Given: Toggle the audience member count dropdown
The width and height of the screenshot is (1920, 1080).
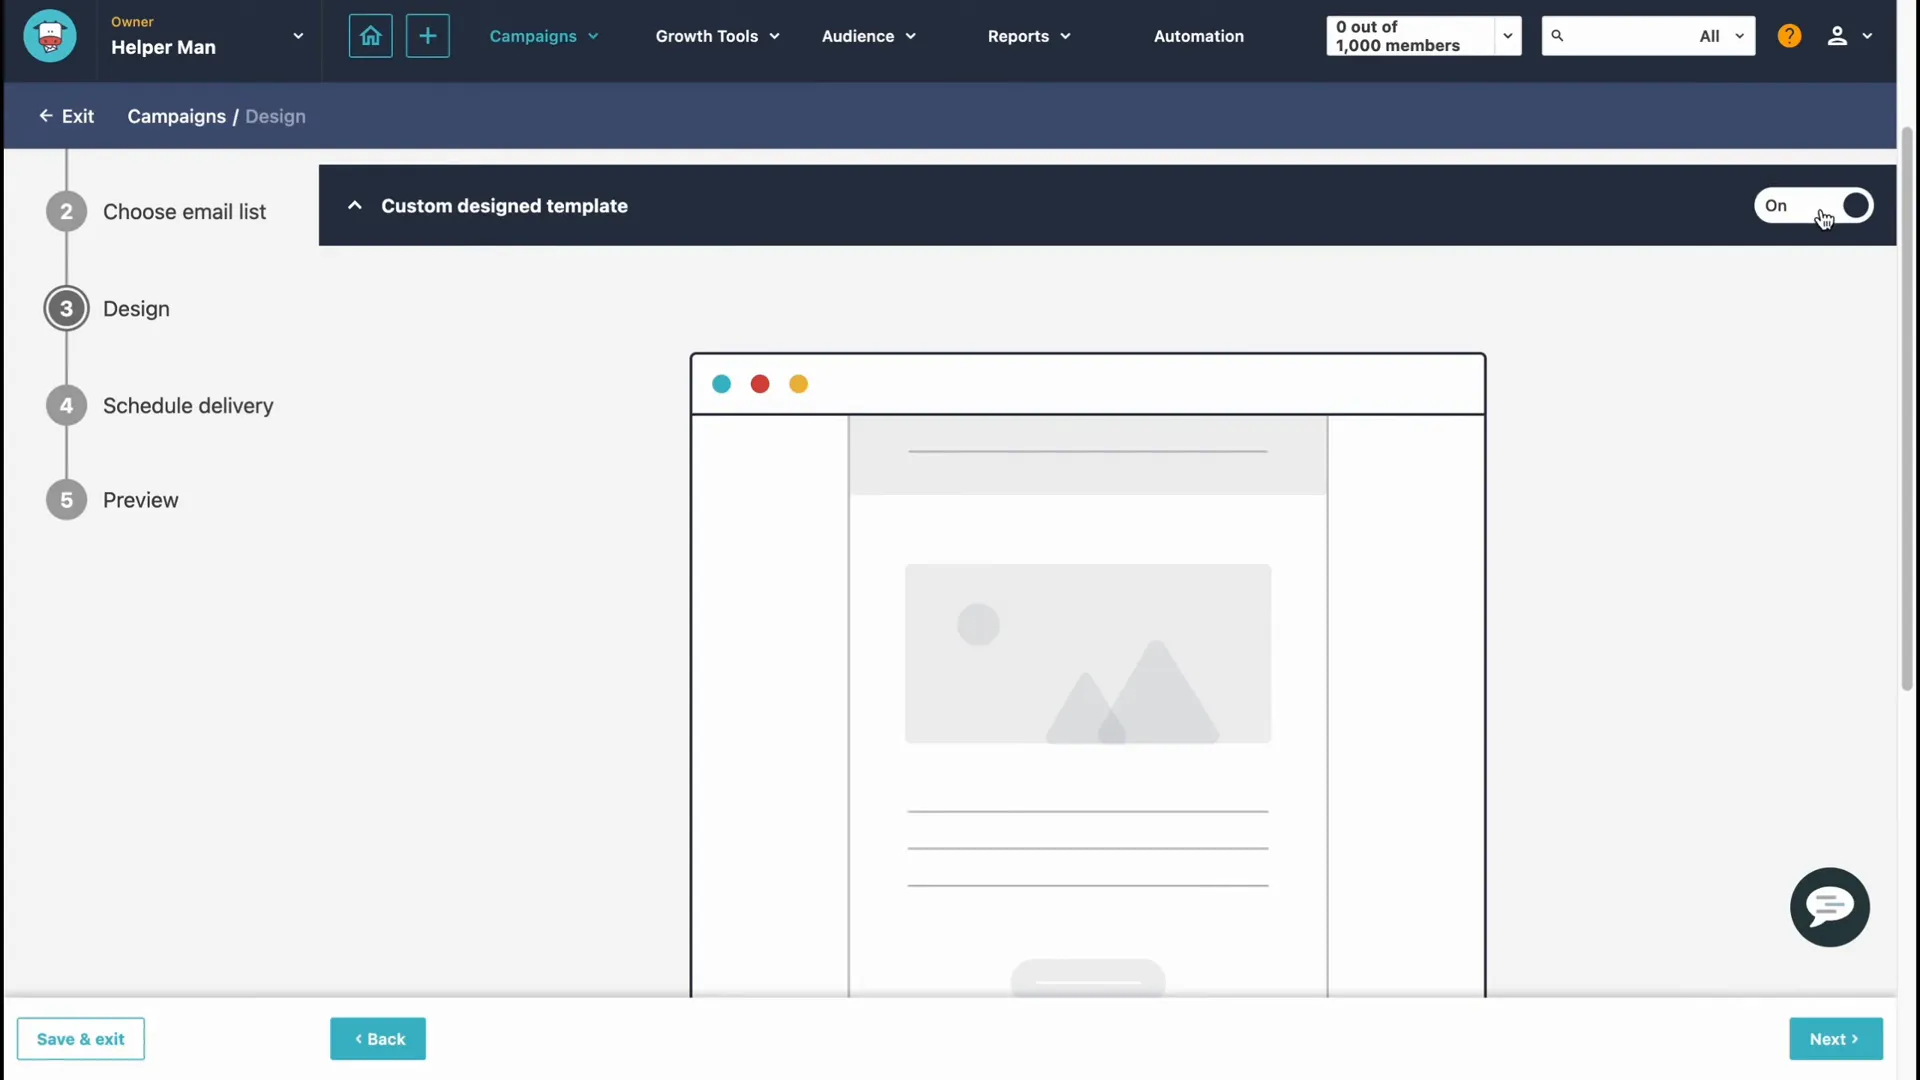Looking at the screenshot, I should point(1505,36).
